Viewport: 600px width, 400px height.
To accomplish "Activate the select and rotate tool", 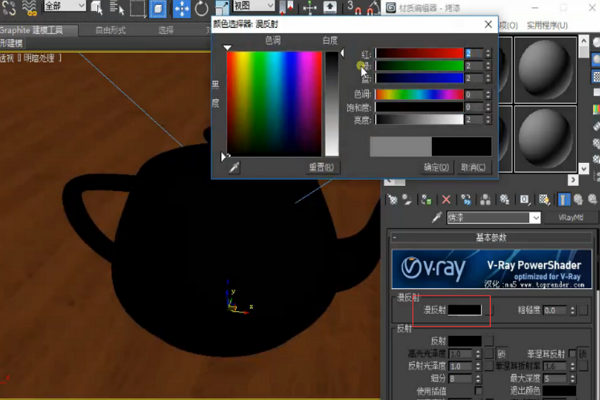I will (x=201, y=8).
